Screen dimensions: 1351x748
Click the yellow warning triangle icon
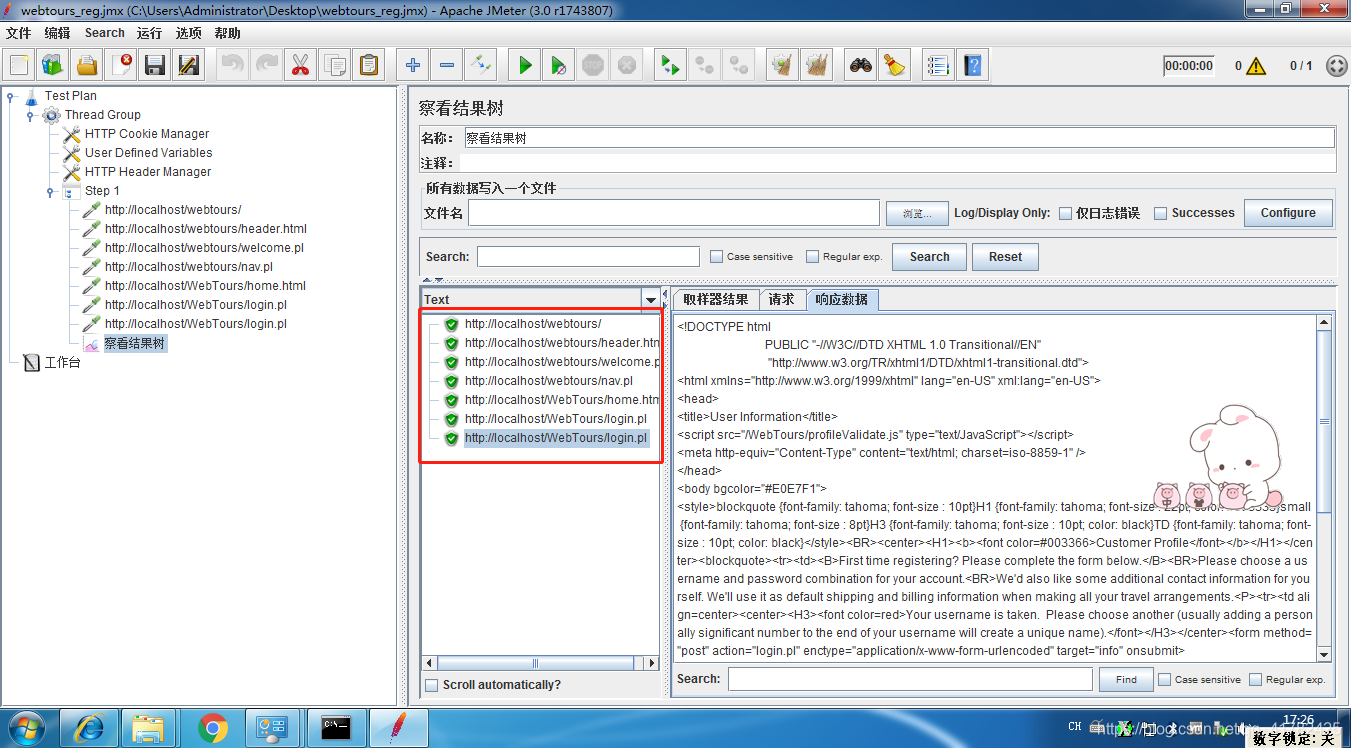1256,66
